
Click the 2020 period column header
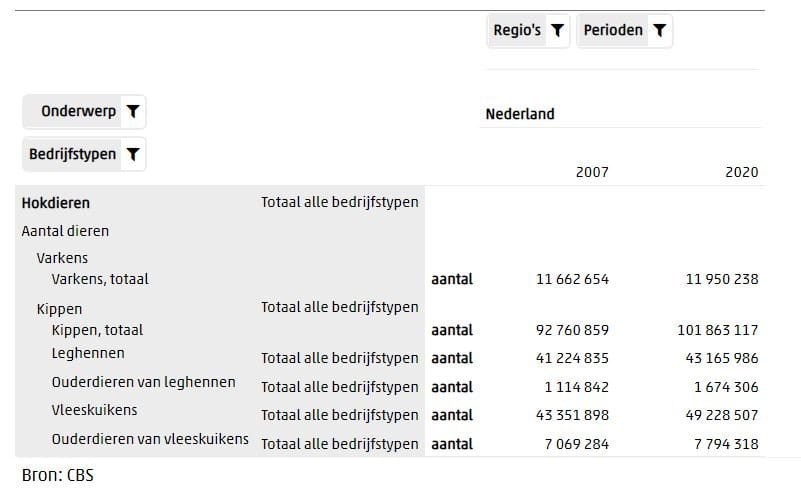[x=741, y=172]
